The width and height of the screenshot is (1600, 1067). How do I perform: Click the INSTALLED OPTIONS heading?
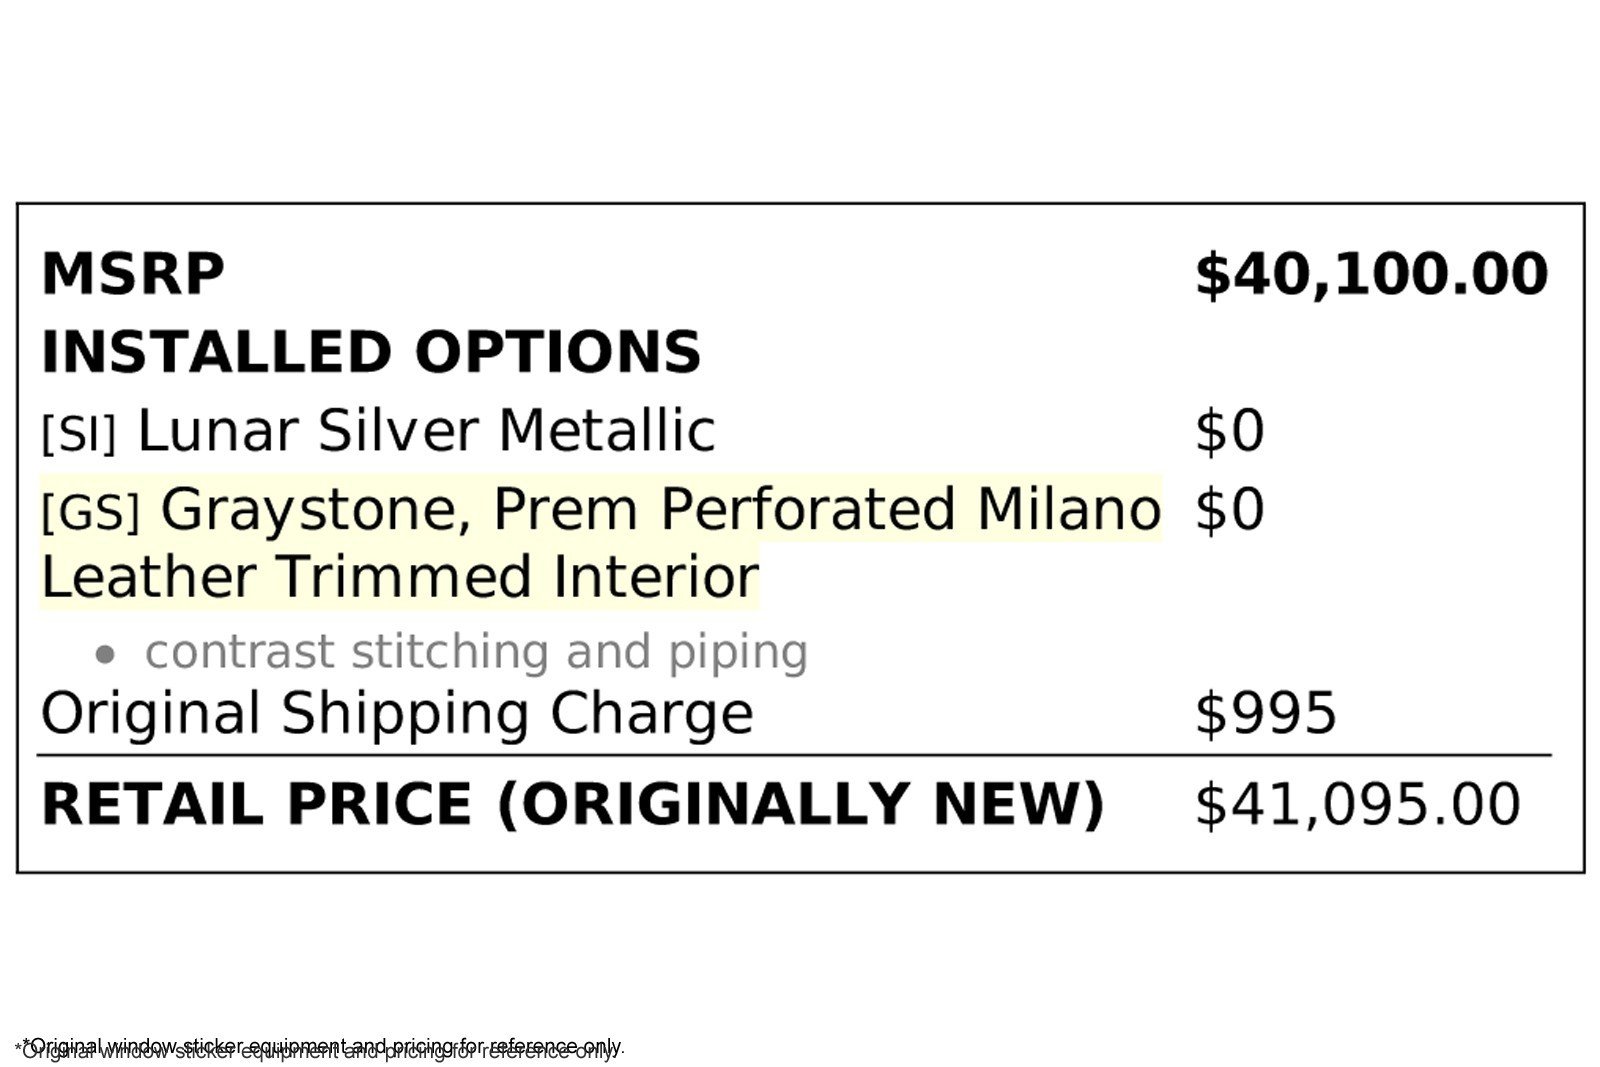click(371, 352)
